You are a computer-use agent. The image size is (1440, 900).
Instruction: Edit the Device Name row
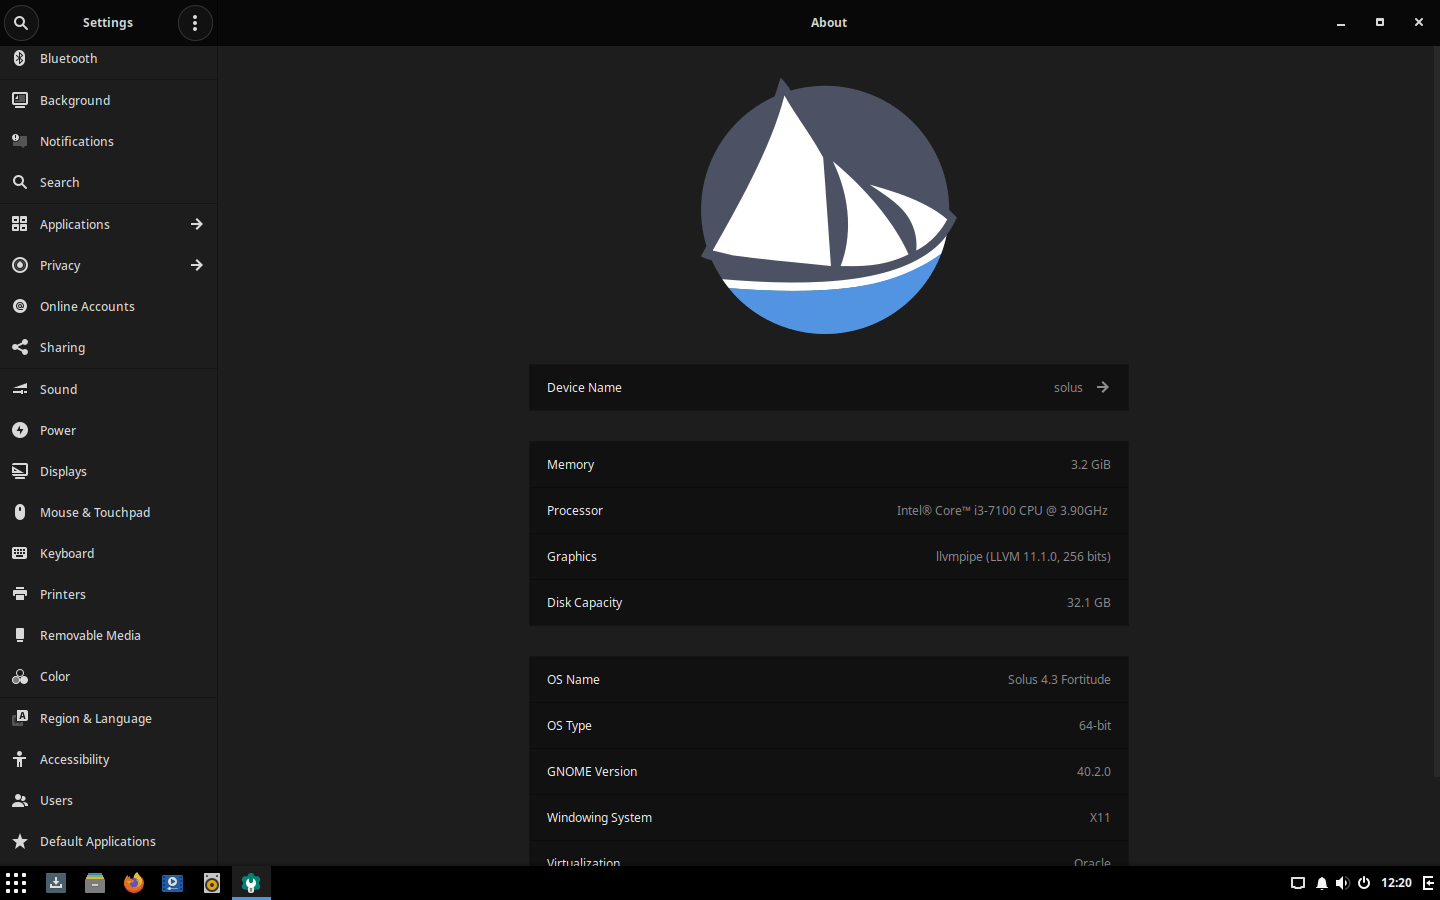828,387
